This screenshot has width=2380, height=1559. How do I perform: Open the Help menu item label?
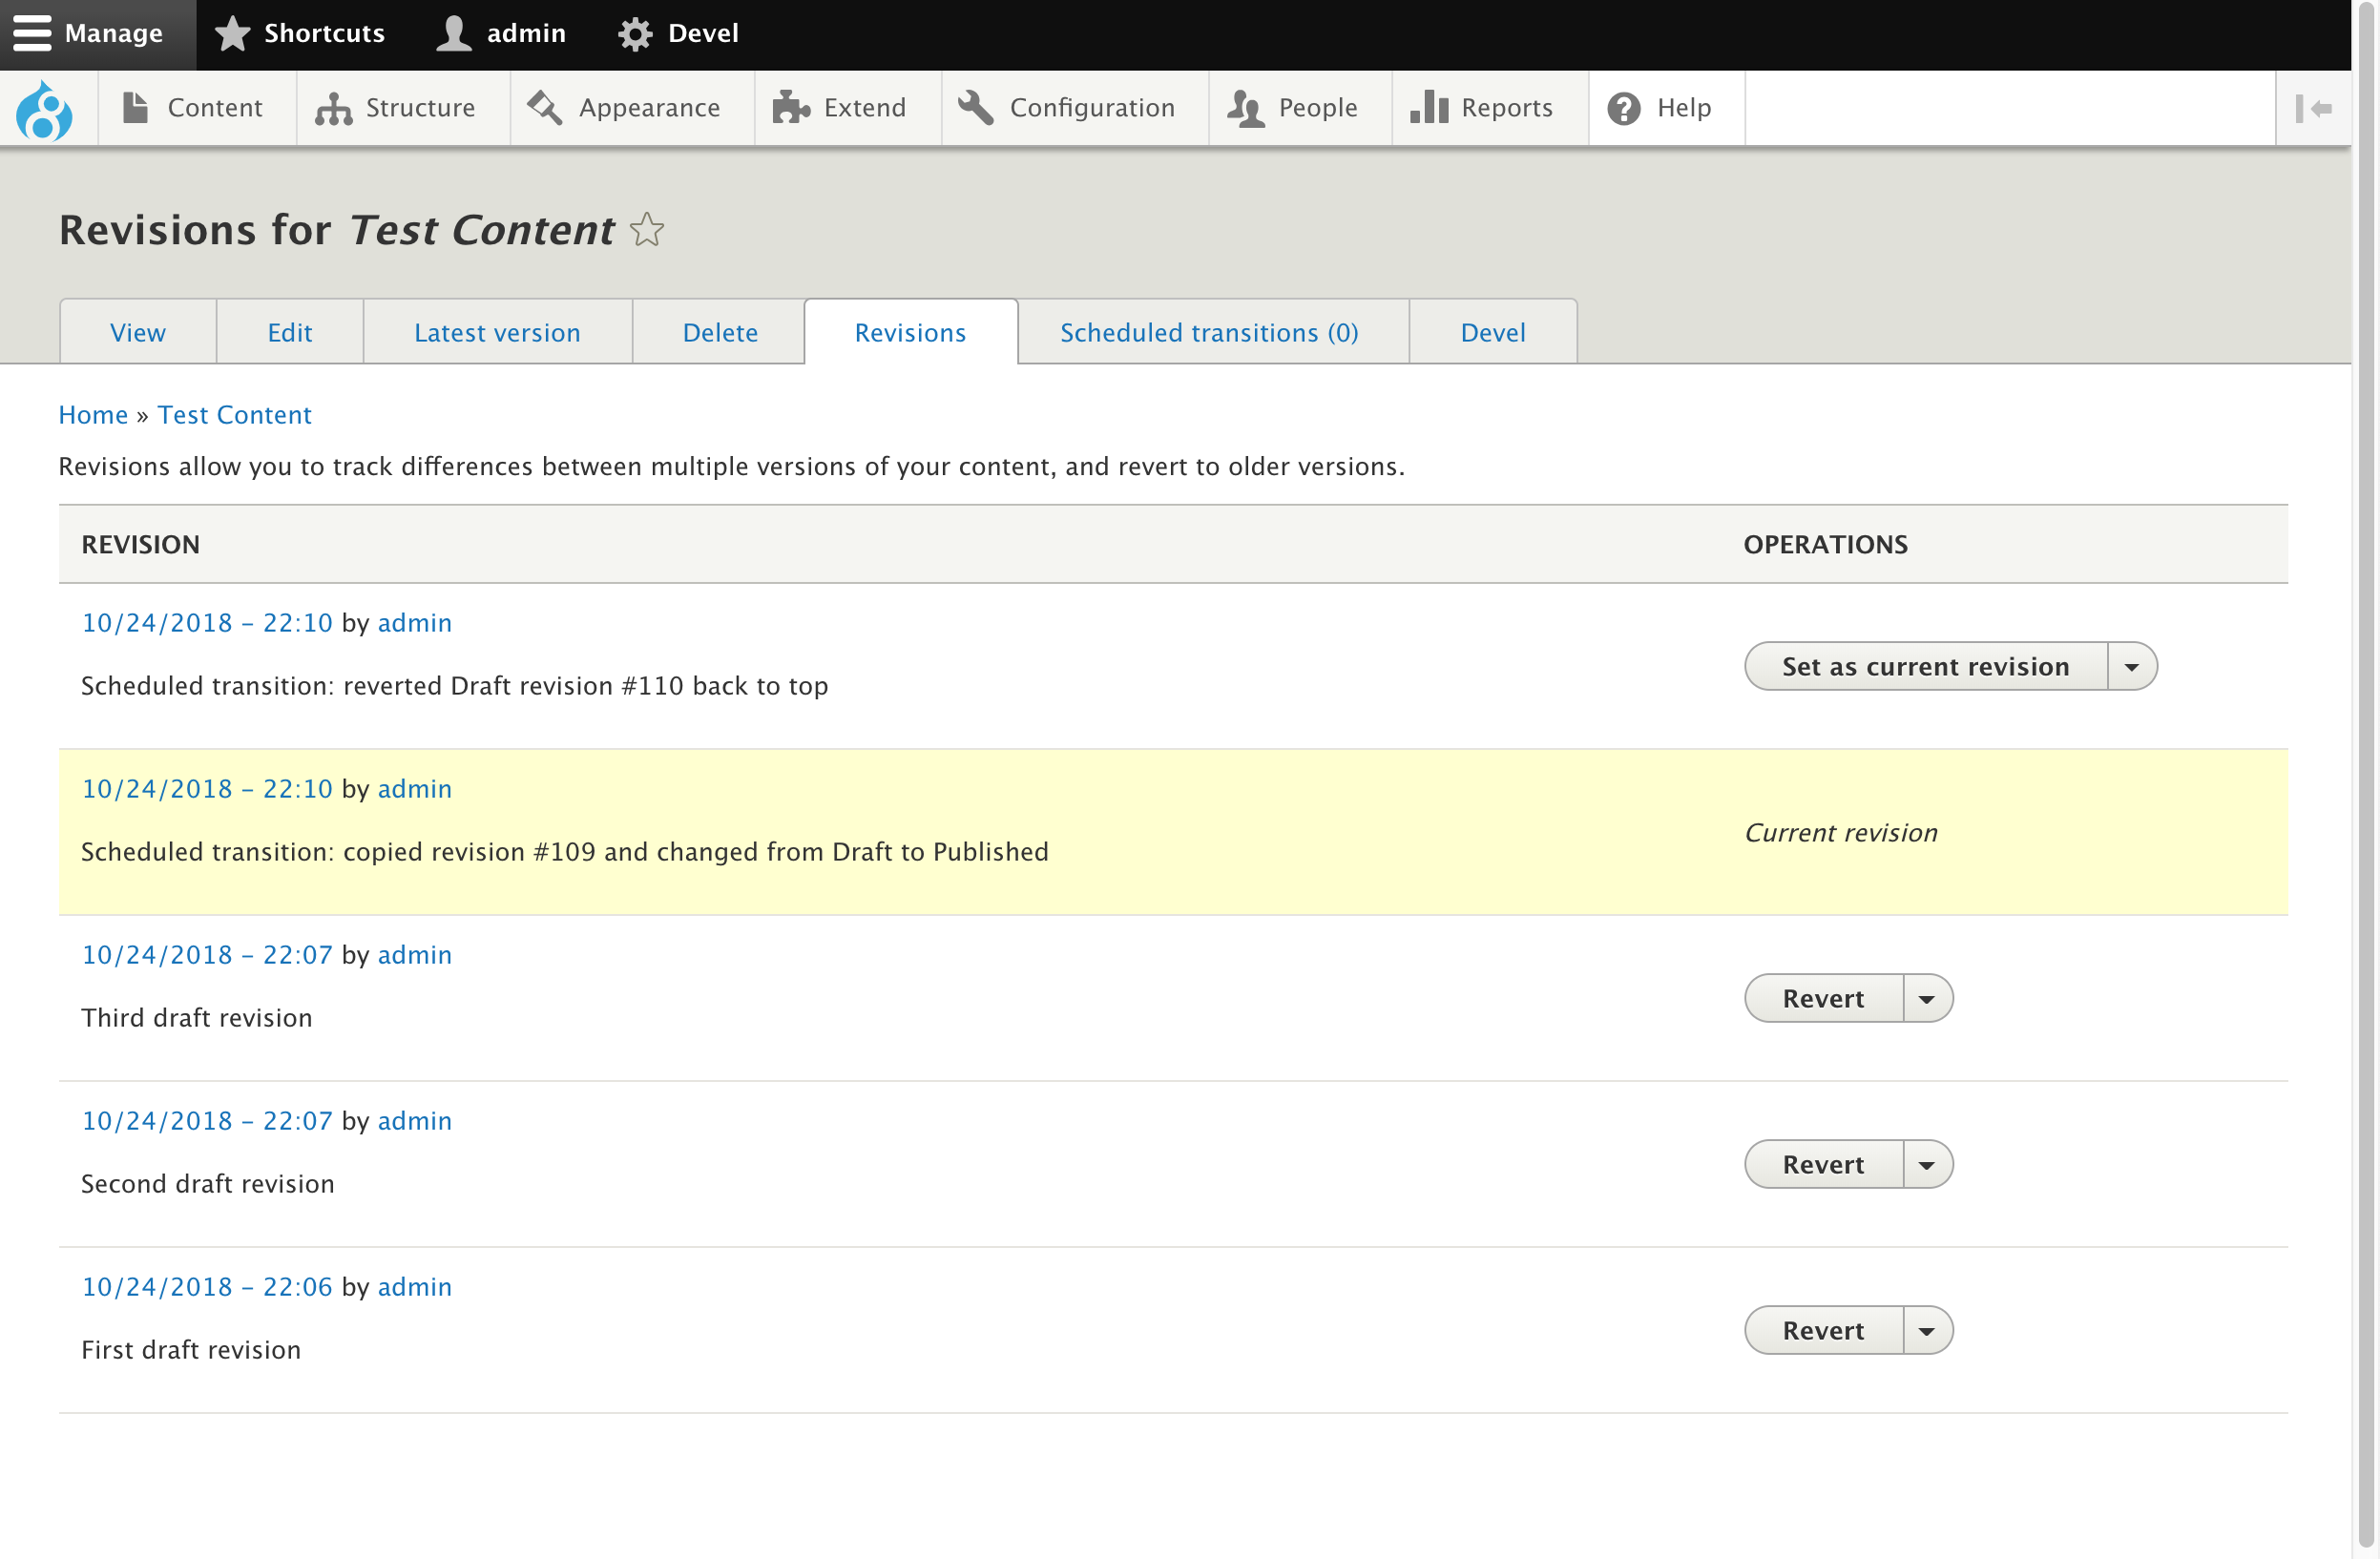coord(1684,108)
